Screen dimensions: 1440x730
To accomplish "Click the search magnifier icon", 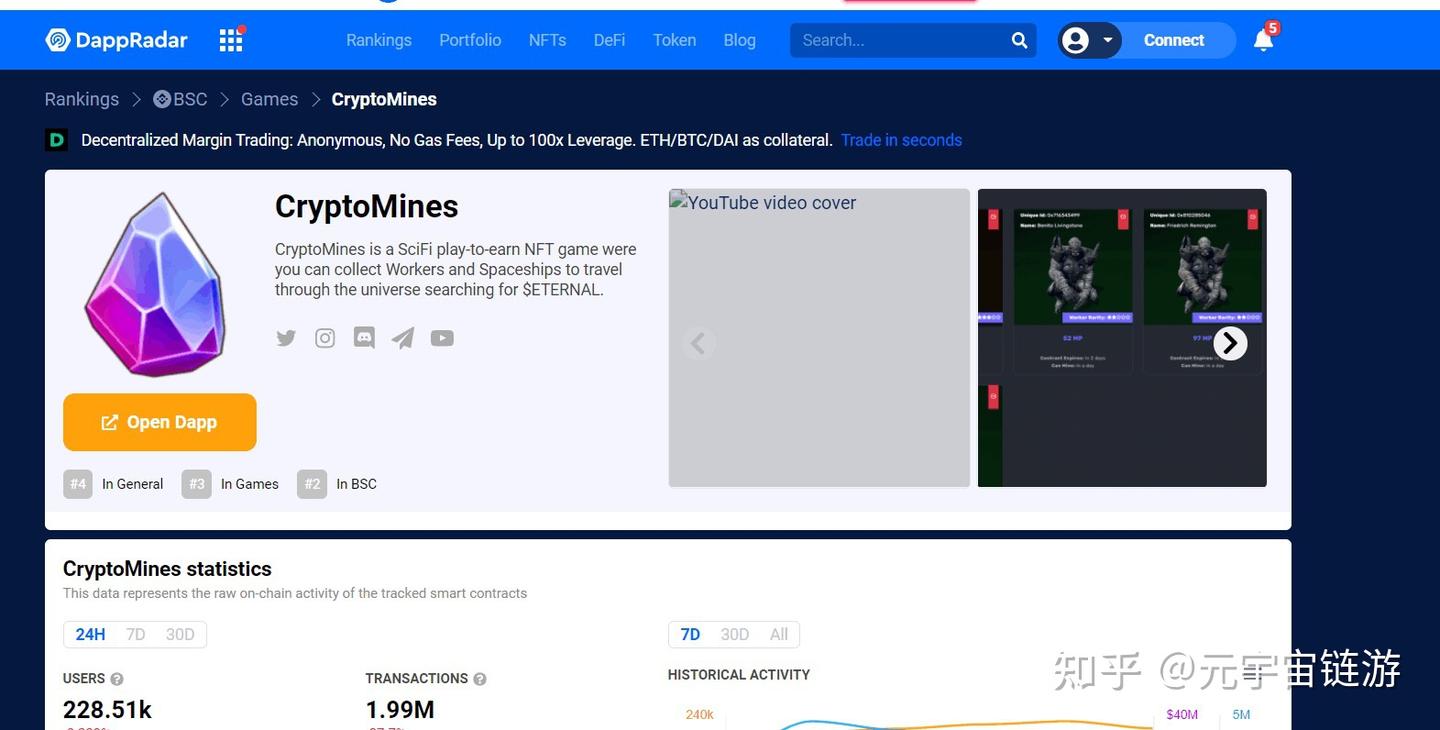I will coord(1019,40).
